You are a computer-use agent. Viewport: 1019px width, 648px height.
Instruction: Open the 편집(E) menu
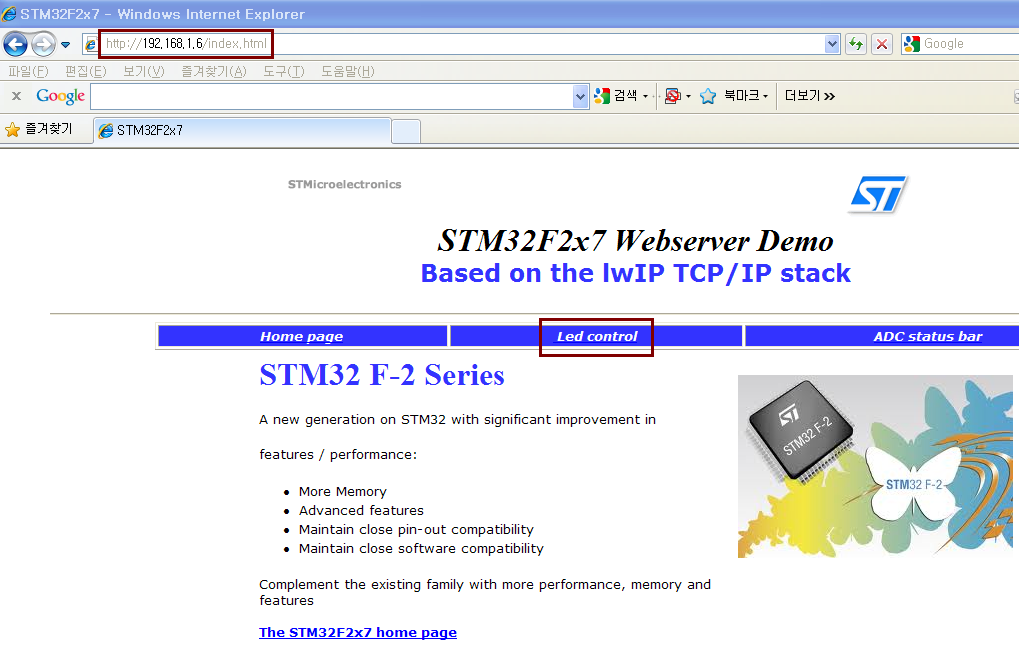tap(86, 71)
